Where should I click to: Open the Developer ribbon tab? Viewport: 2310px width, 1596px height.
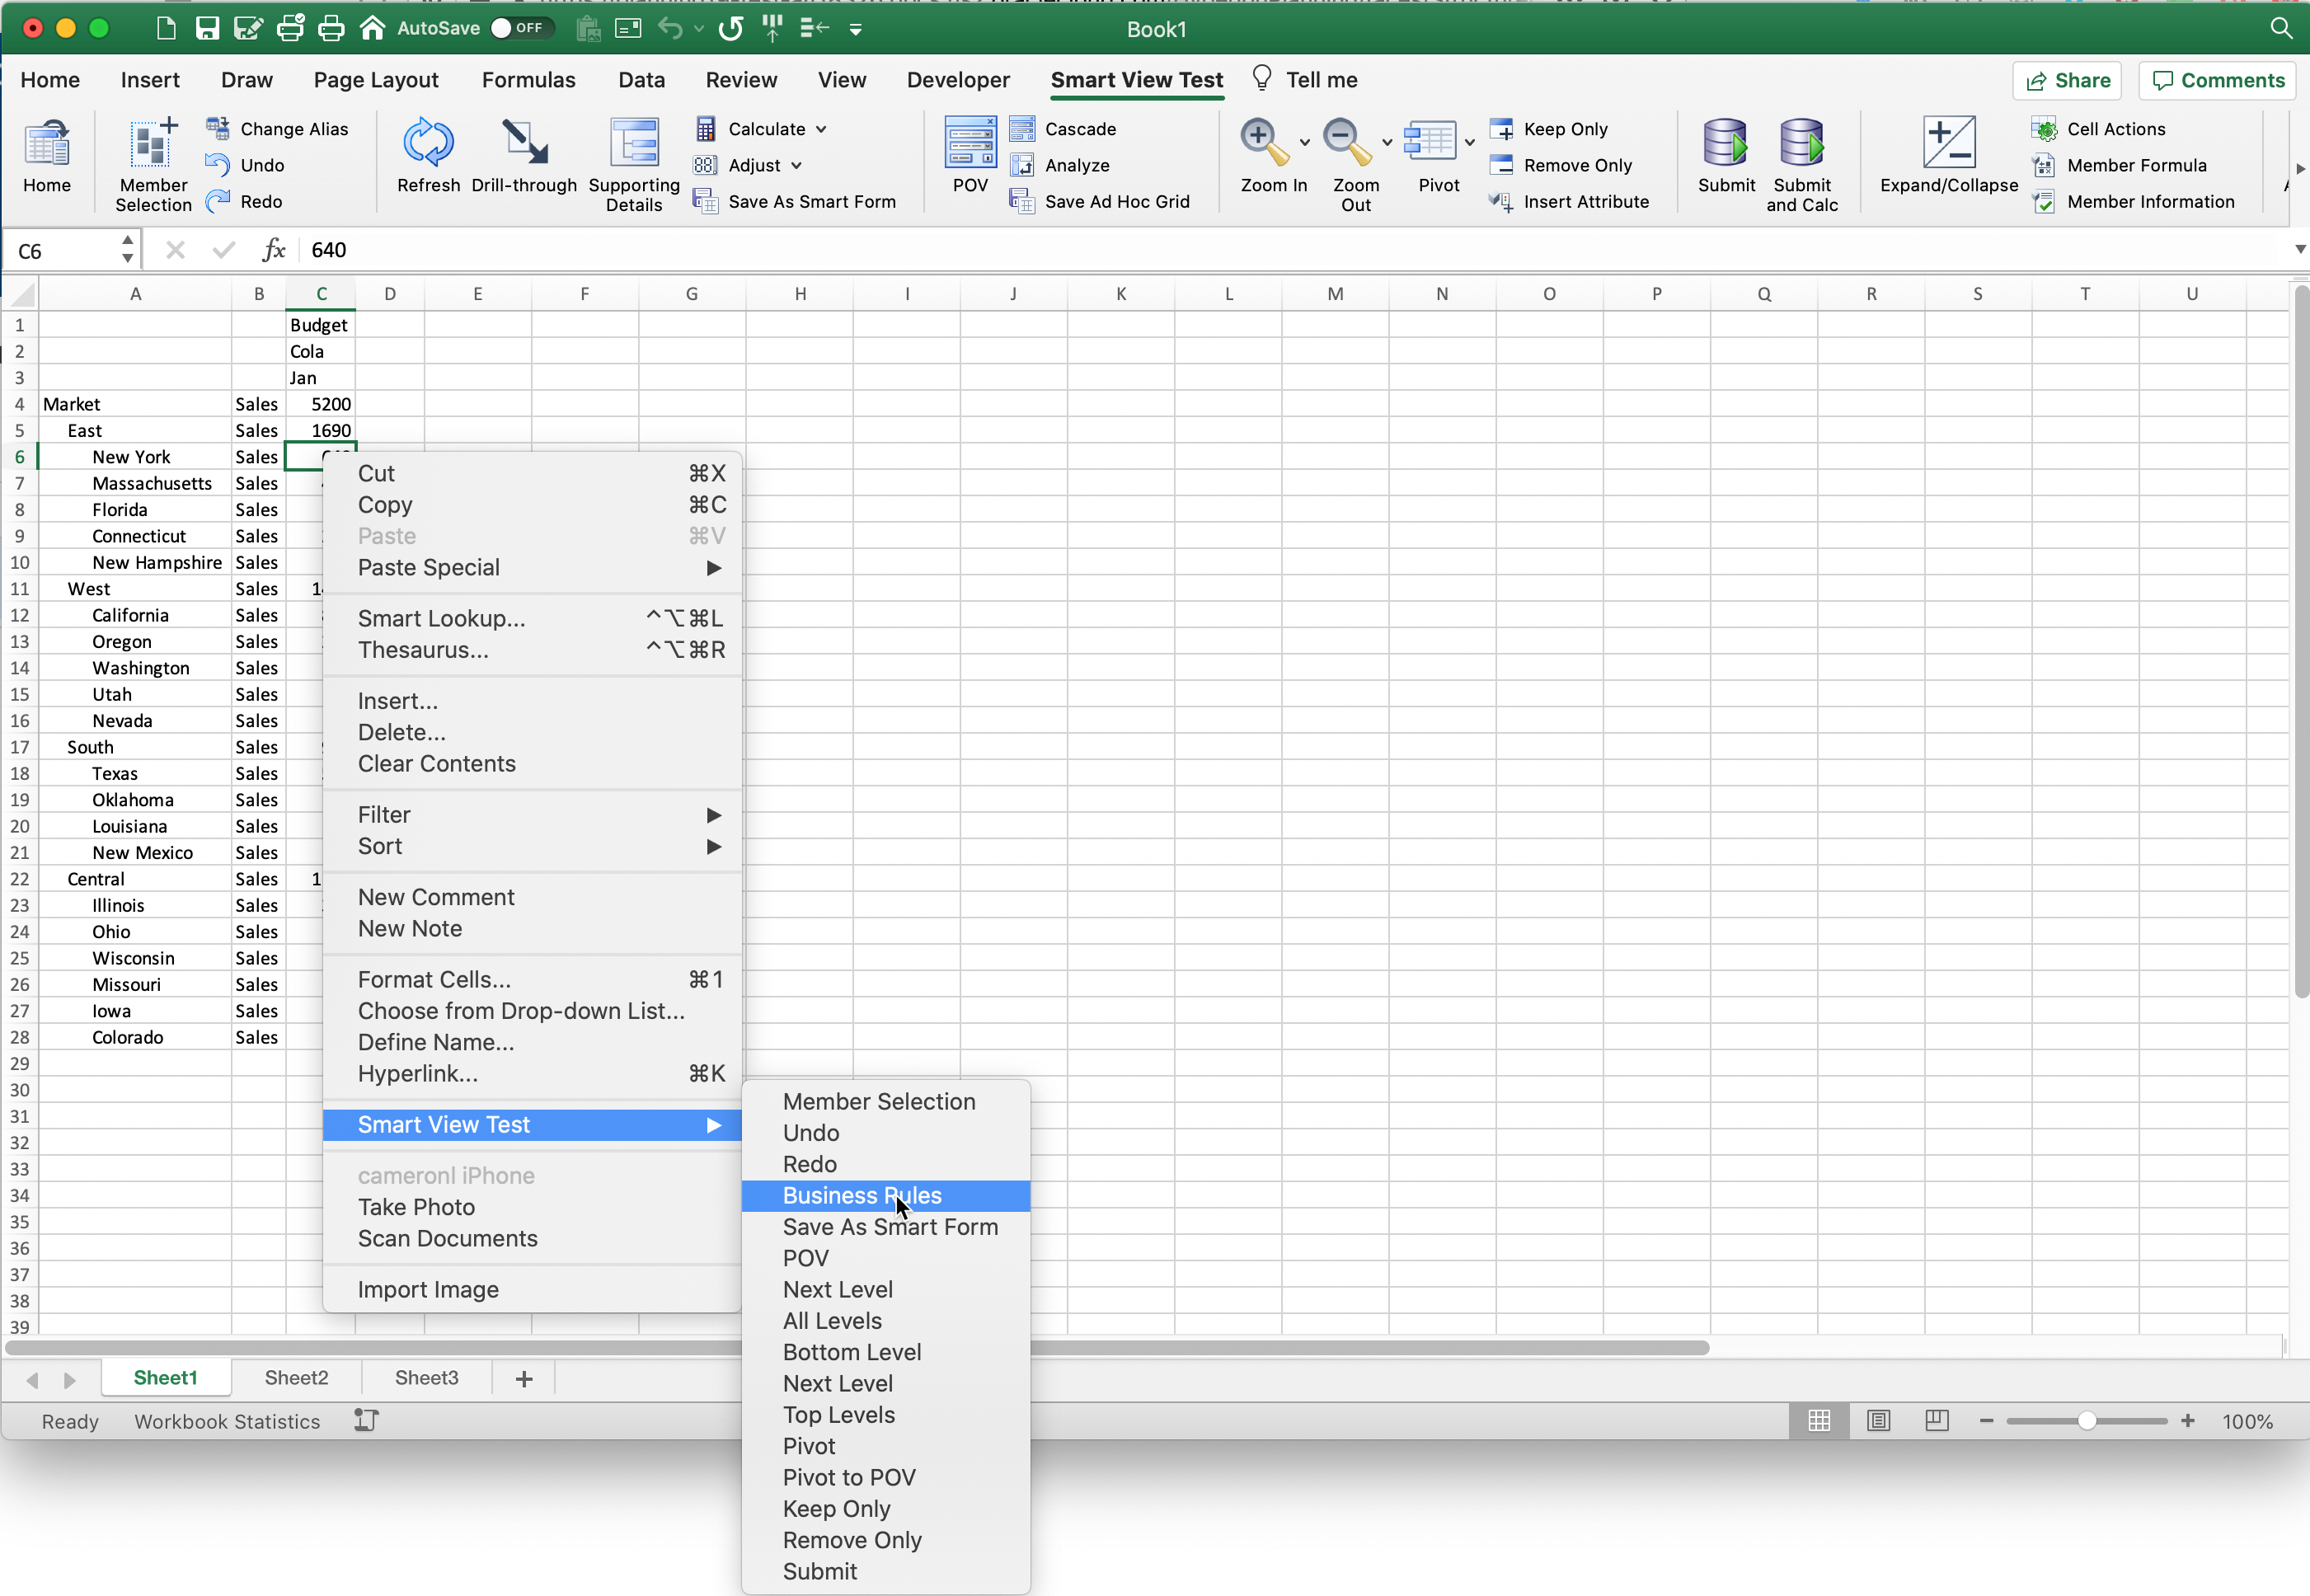coord(958,80)
